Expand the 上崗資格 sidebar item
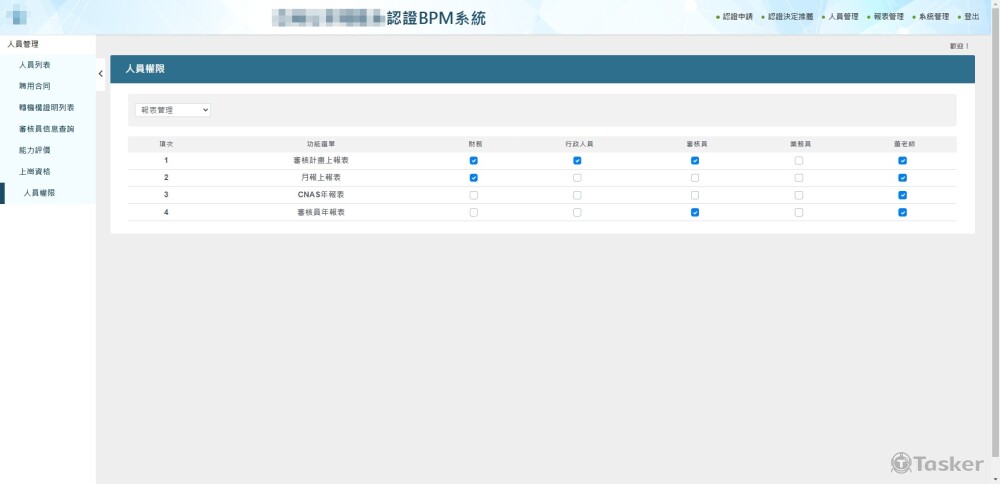Screen dimensions: 1000x484 [x=35, y=171]
